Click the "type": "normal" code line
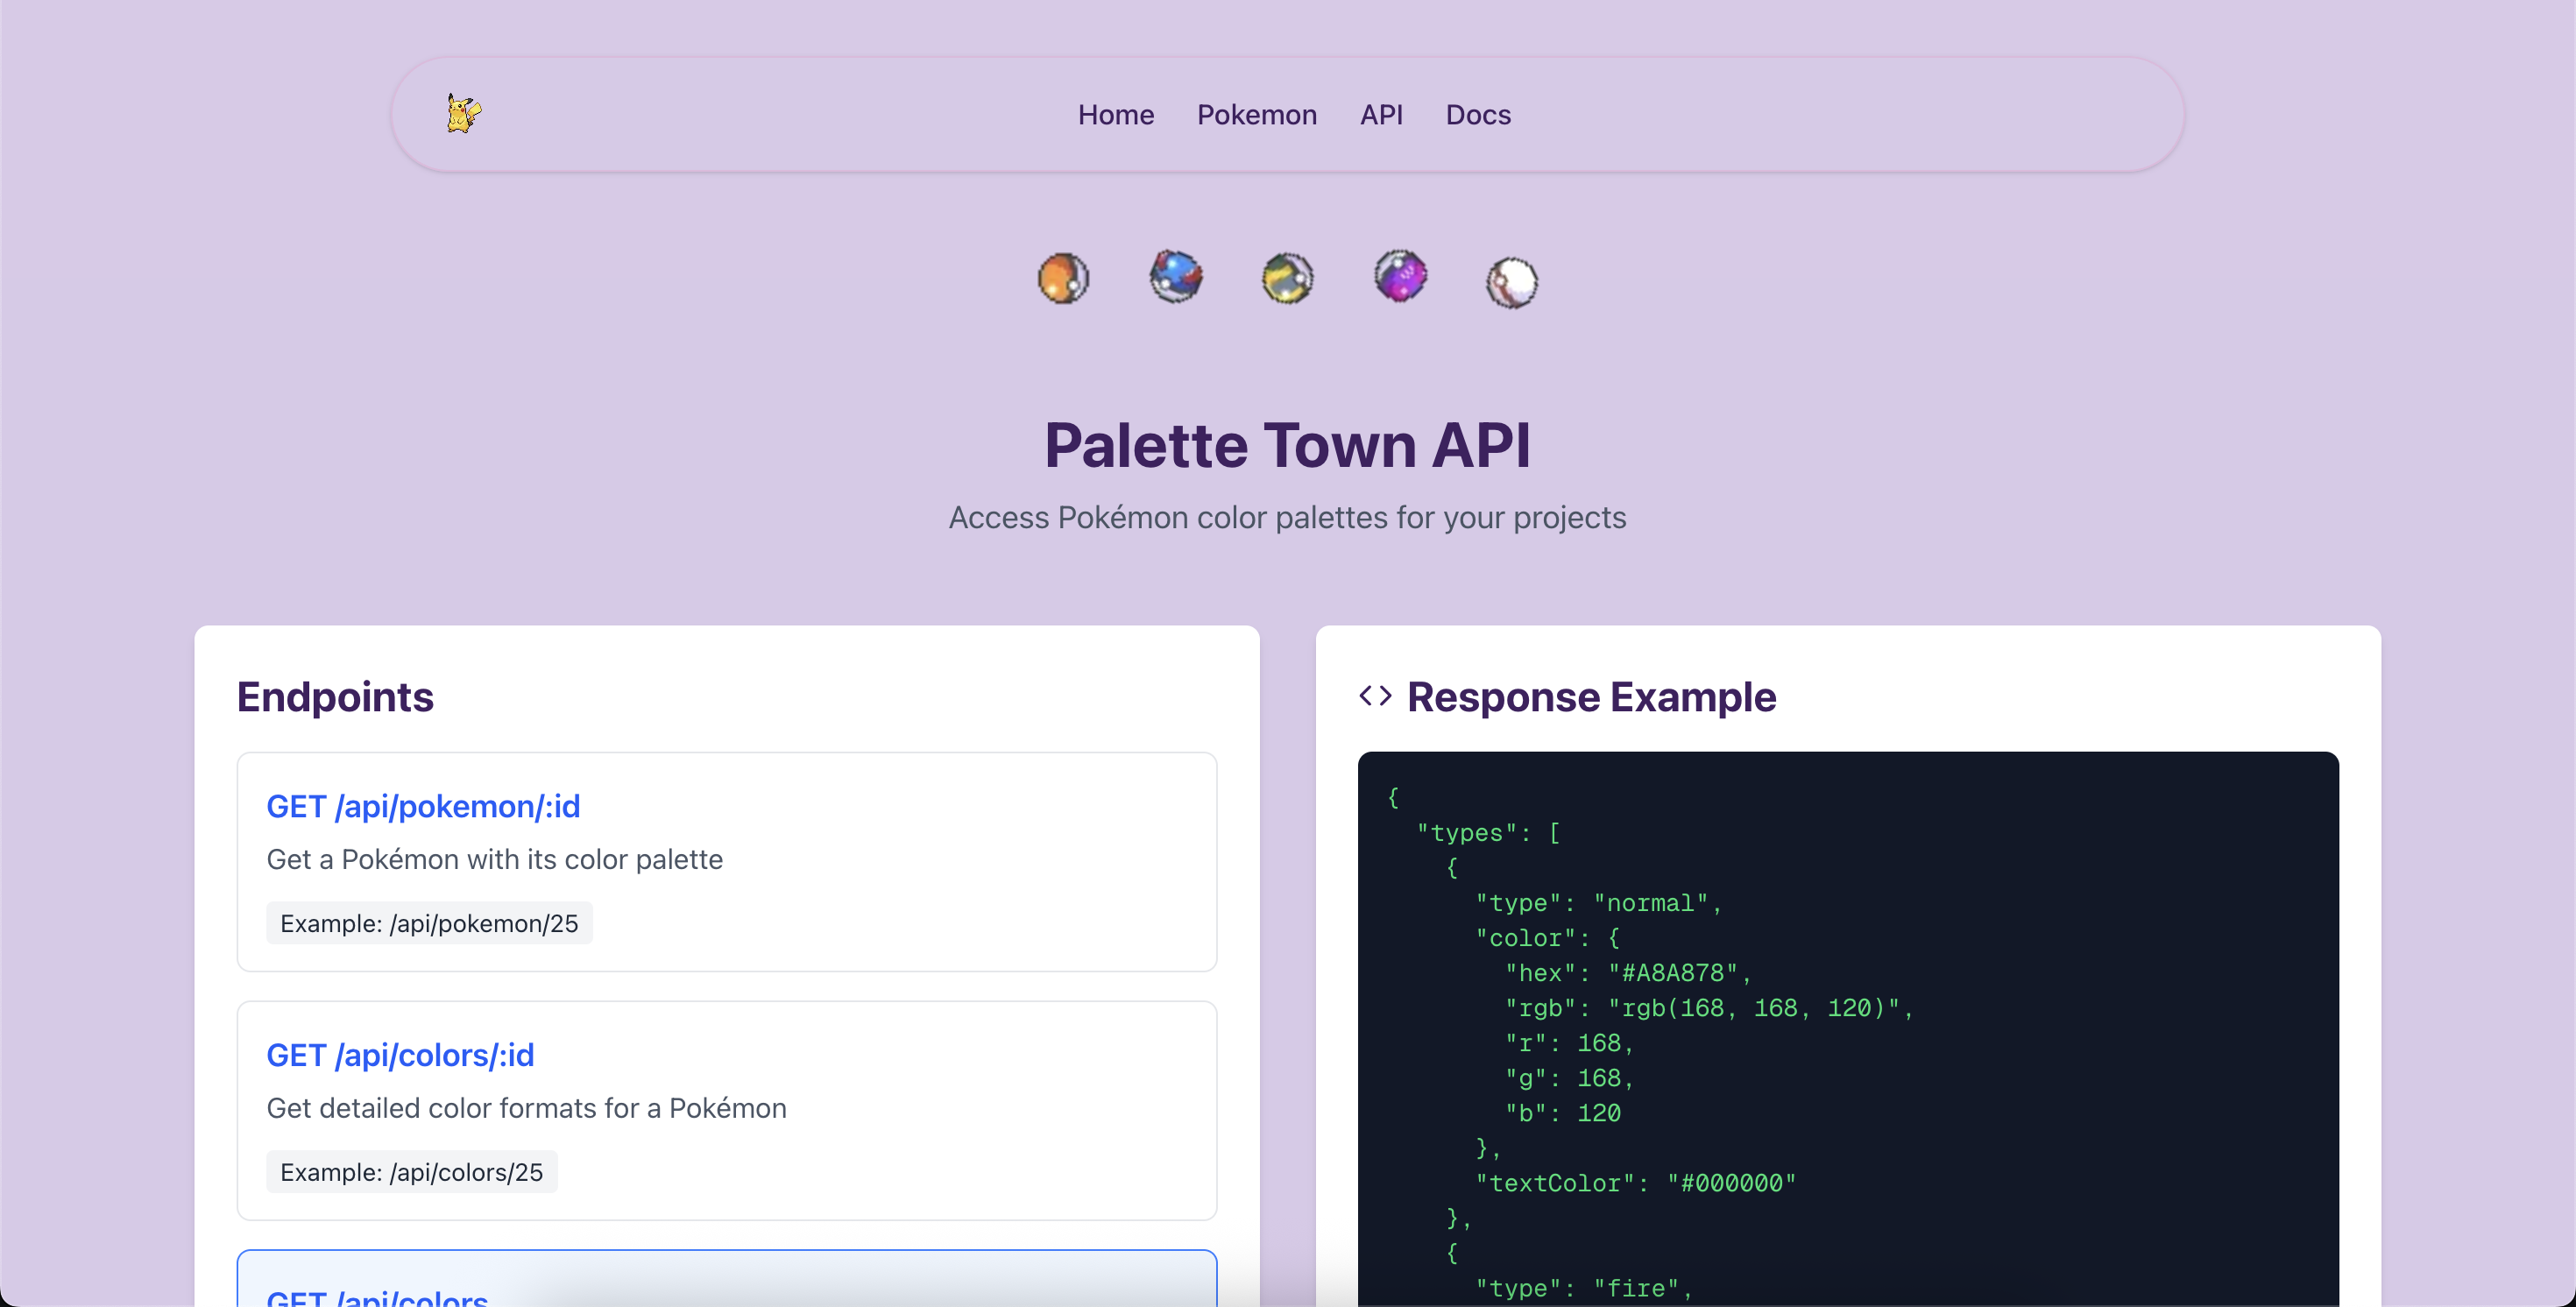 click(1598, 903)
